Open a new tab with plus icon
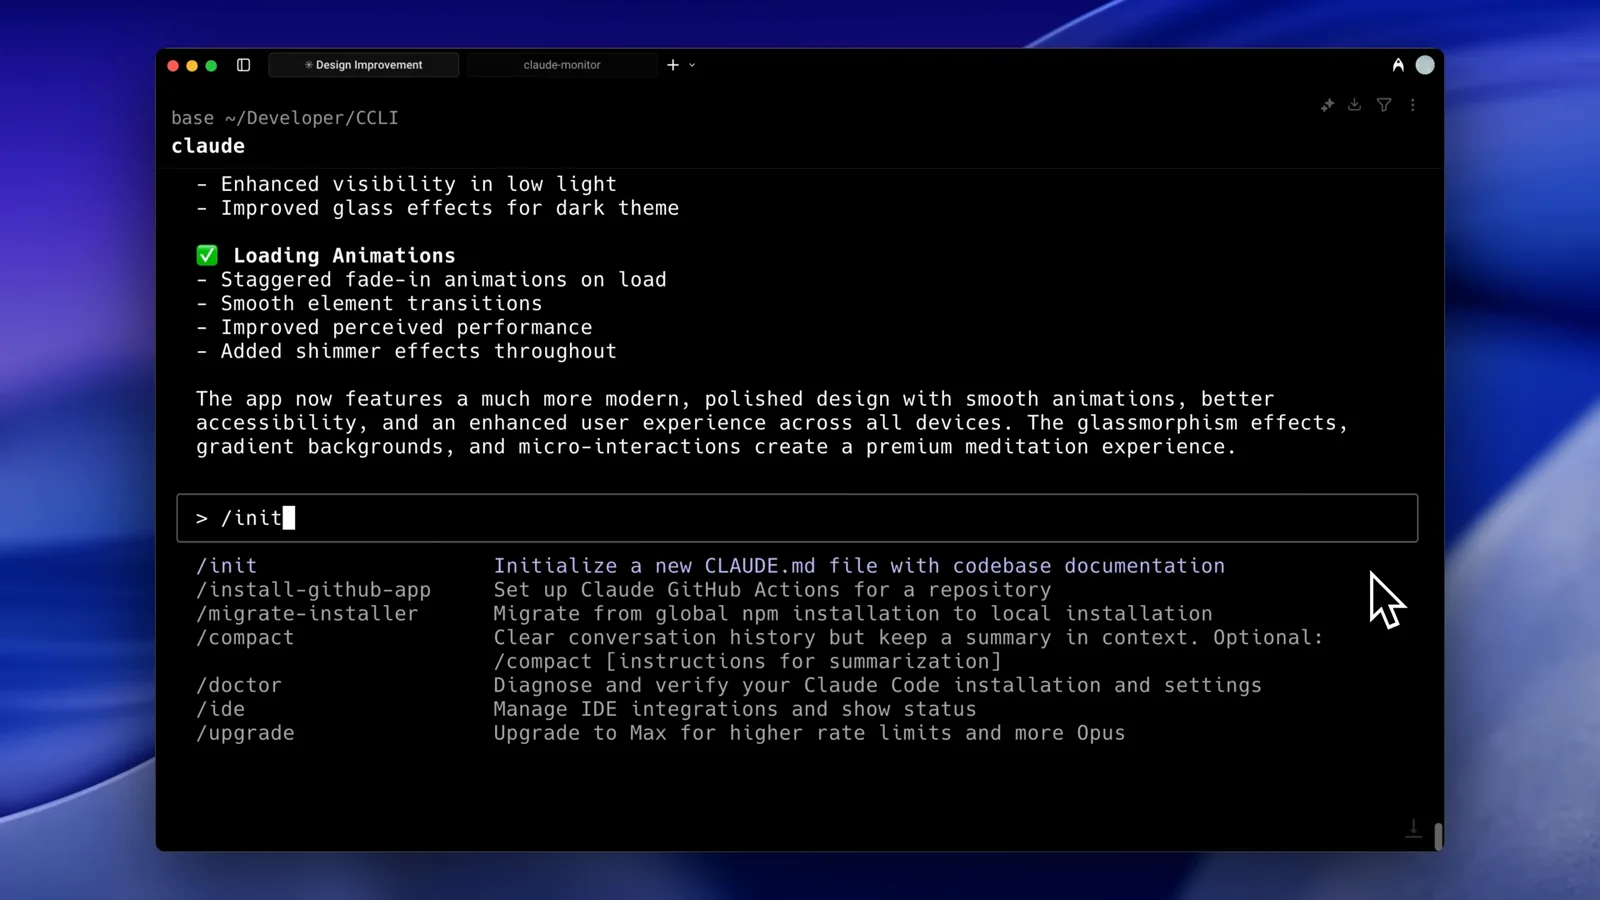The height and width of the screenshot is (900, 1600). point(673,65)
